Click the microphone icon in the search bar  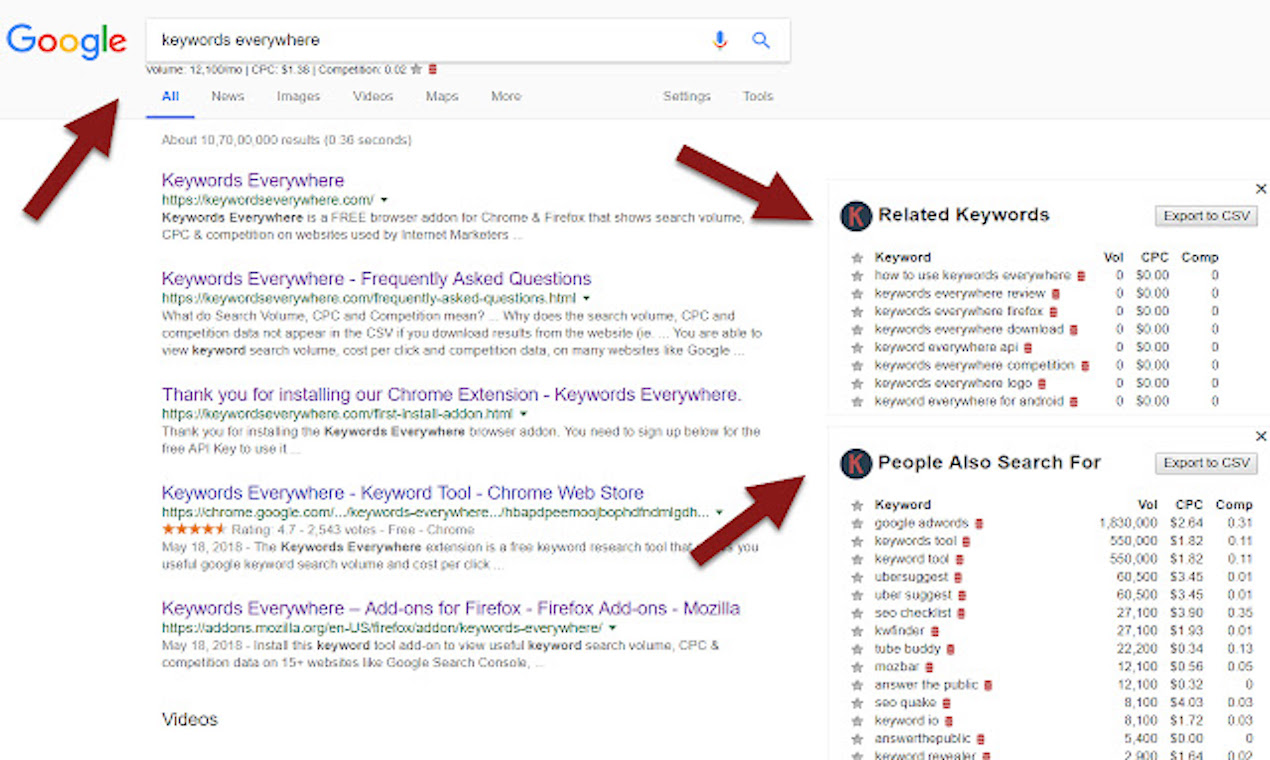tap(720, 40)
